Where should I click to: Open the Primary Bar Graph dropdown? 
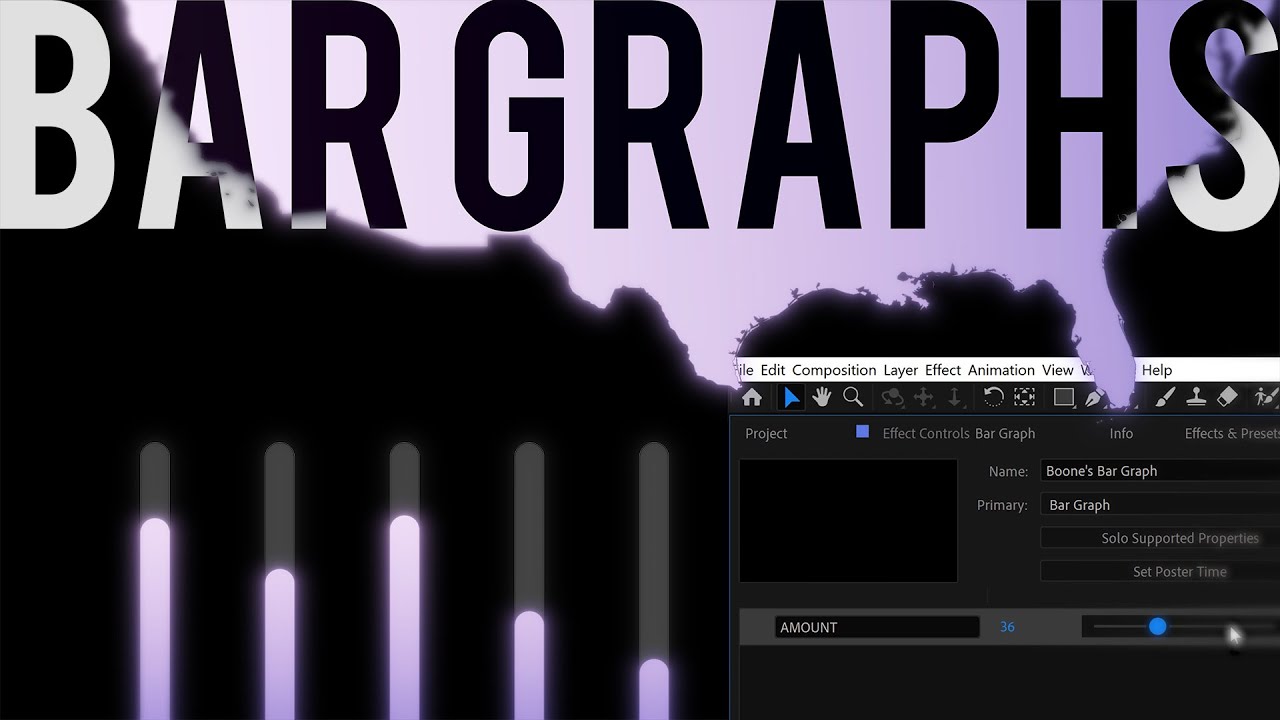click(x=1160, y=505)
